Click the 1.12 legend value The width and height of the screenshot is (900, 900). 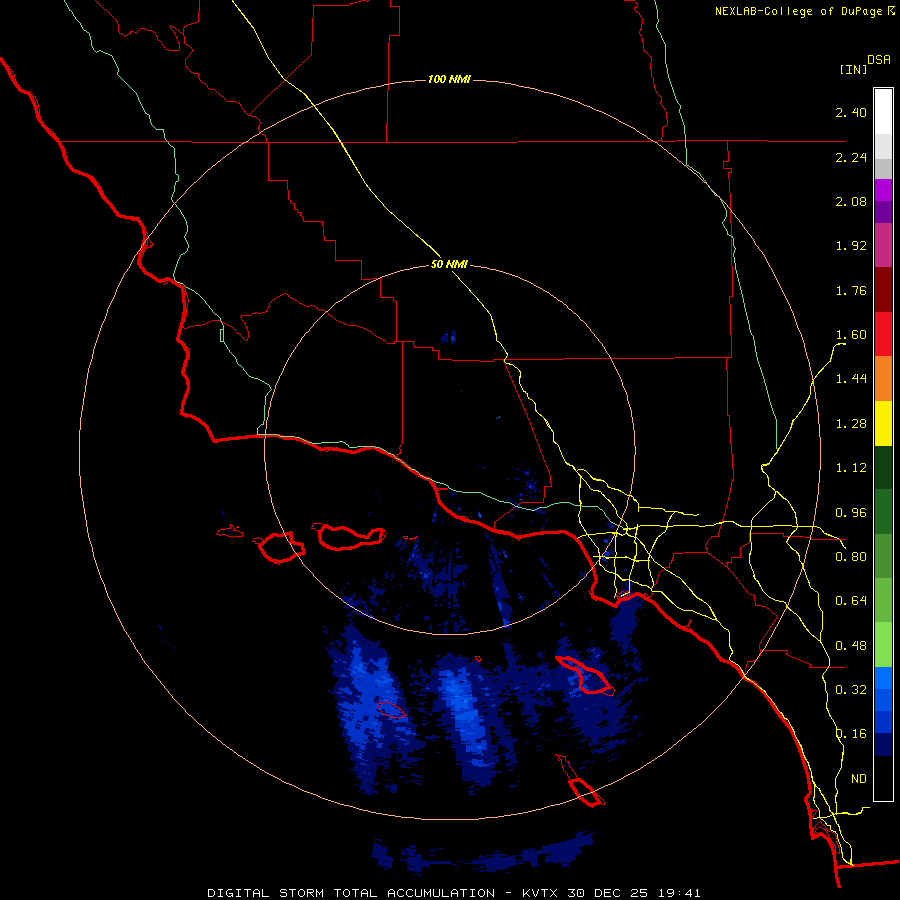click(851, 468)
